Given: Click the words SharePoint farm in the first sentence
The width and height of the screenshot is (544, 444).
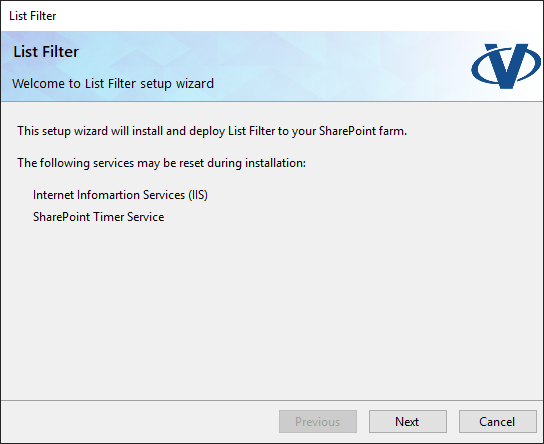Looking at the screenshot, I should point(362,131).
